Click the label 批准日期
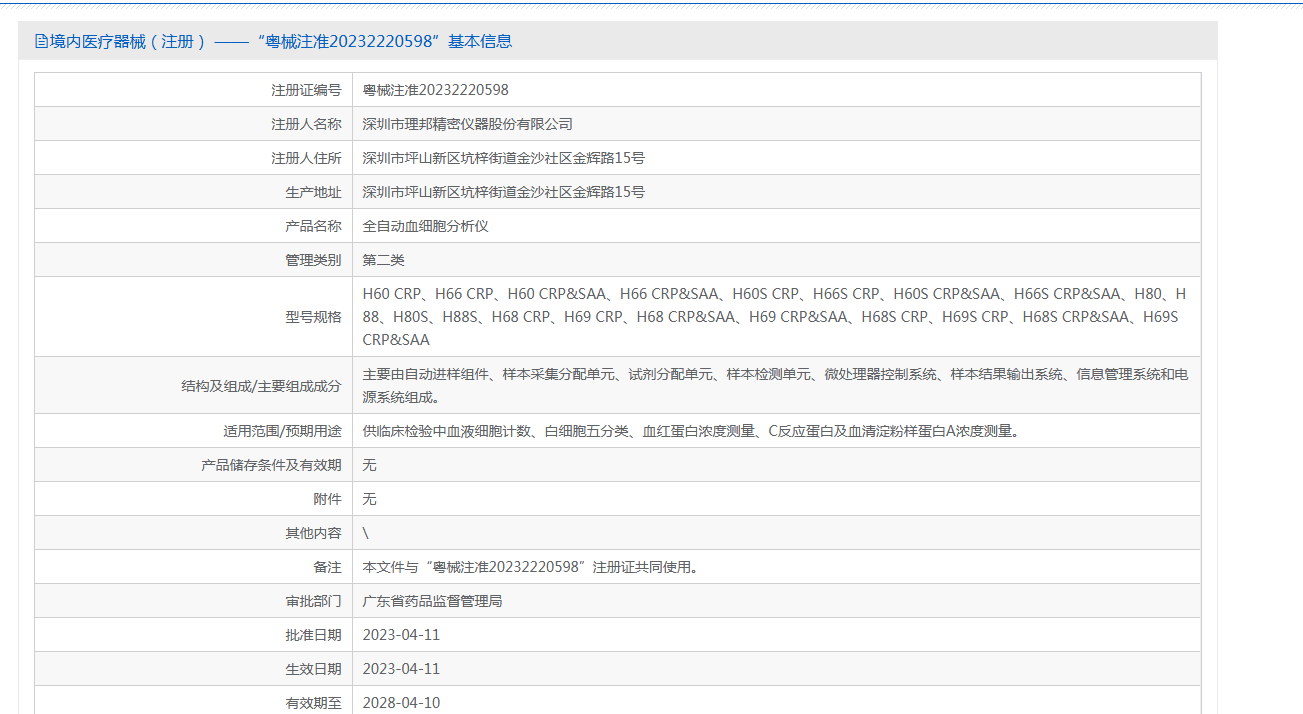 [313, 635]
